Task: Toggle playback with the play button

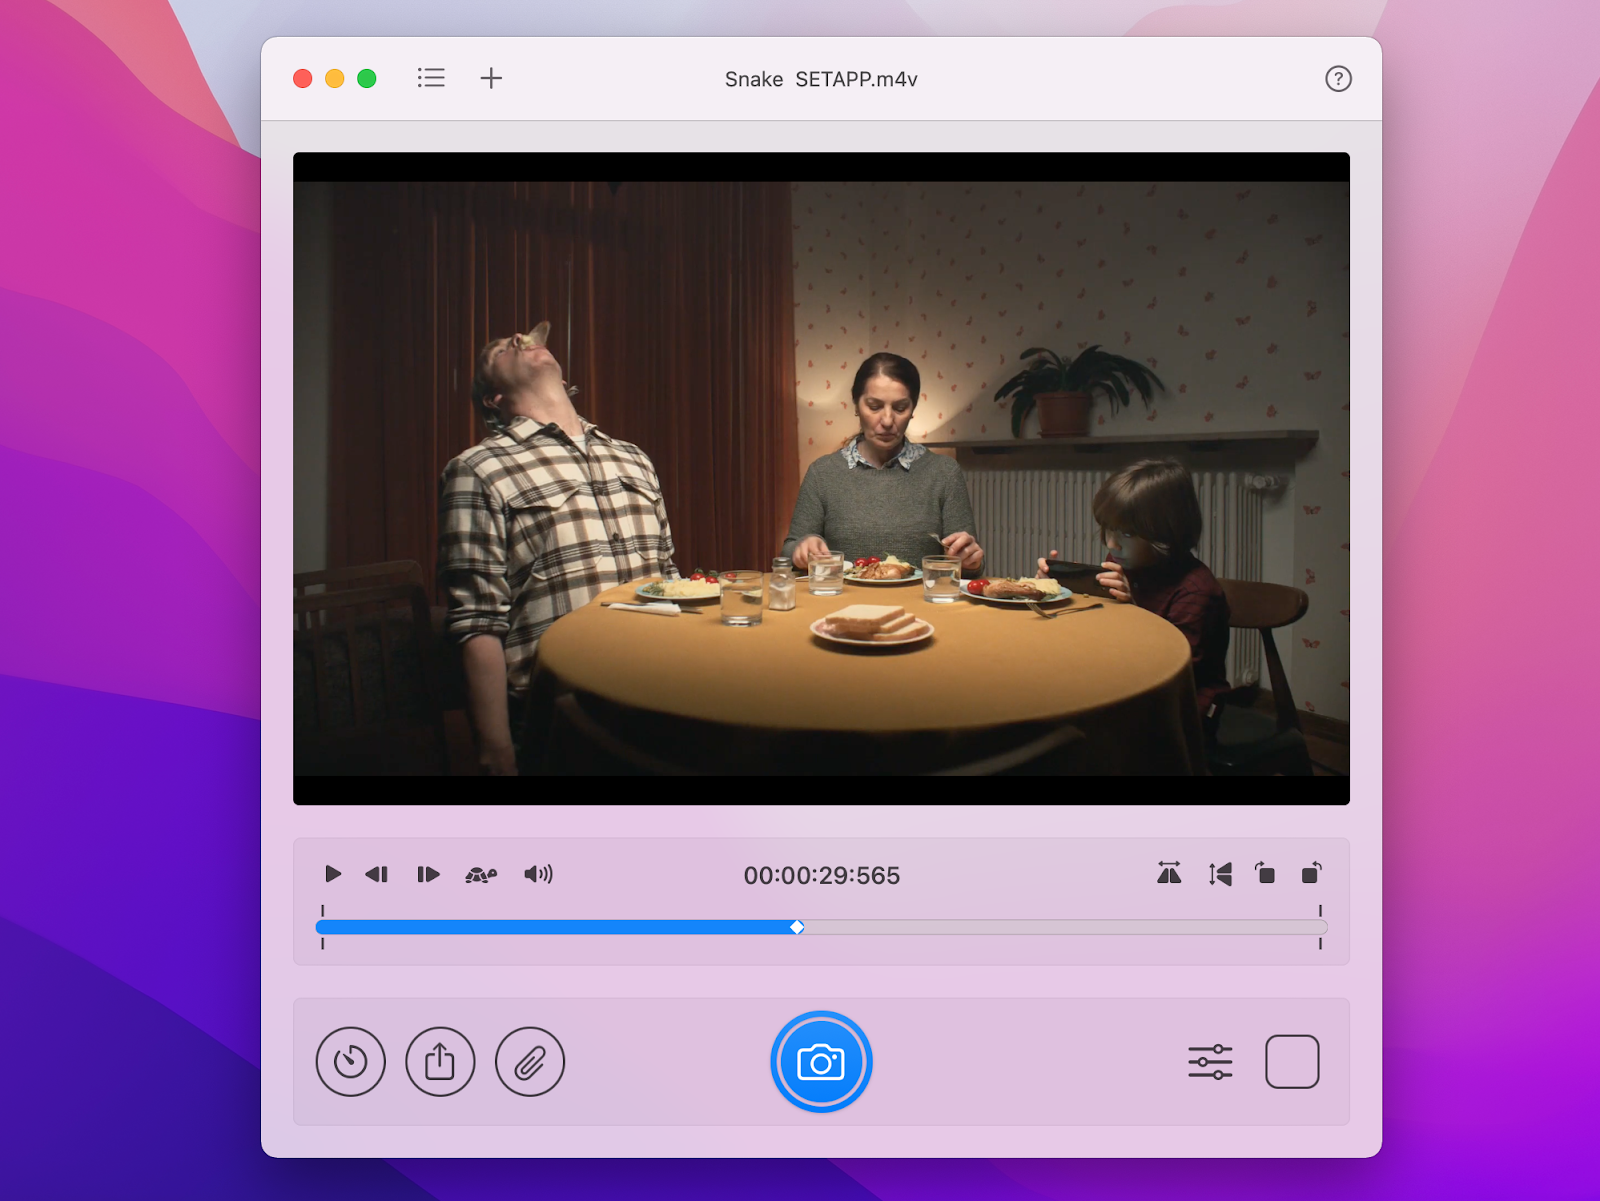Action: pyautogui.click(x=333, y=874)
